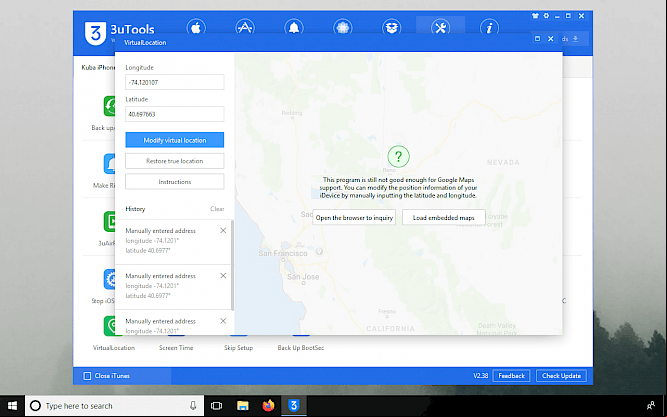This screenshot has height=417, width=667.
Task: Open the Wallpapers flower tab icon
Action: point(343,28)
